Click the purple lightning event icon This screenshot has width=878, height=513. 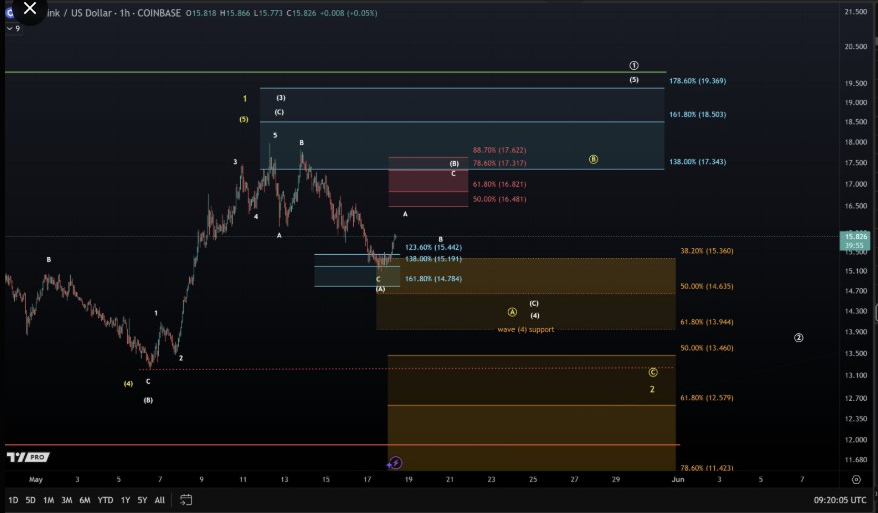[x=395, y=463]
